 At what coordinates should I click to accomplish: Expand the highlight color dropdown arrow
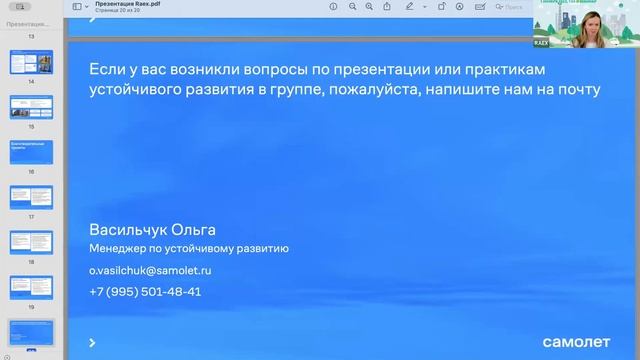click(424, 7)
